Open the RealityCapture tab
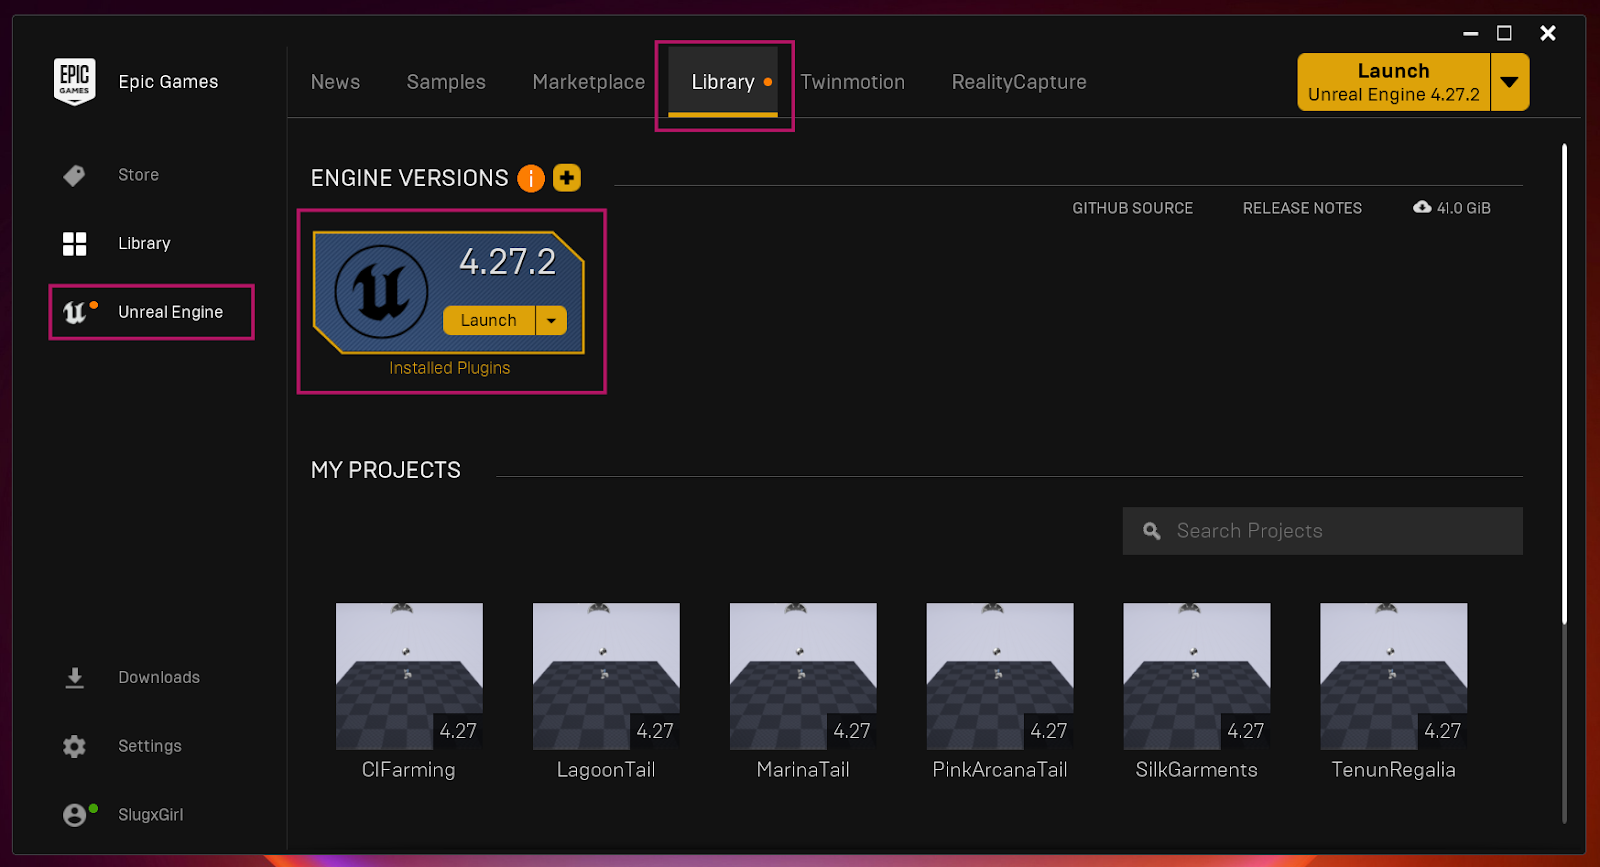This screenshot has height=867, width=1600. point(1019,82)
